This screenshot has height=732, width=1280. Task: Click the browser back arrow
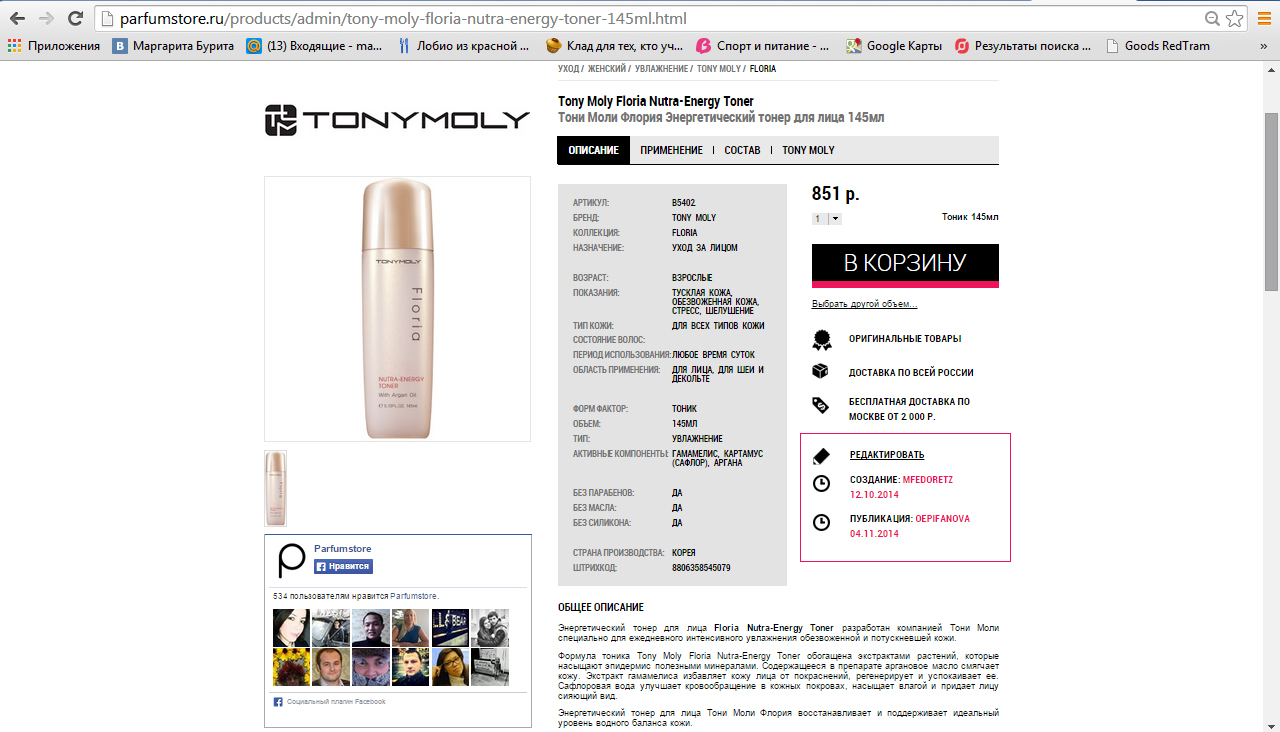(17, 19)
